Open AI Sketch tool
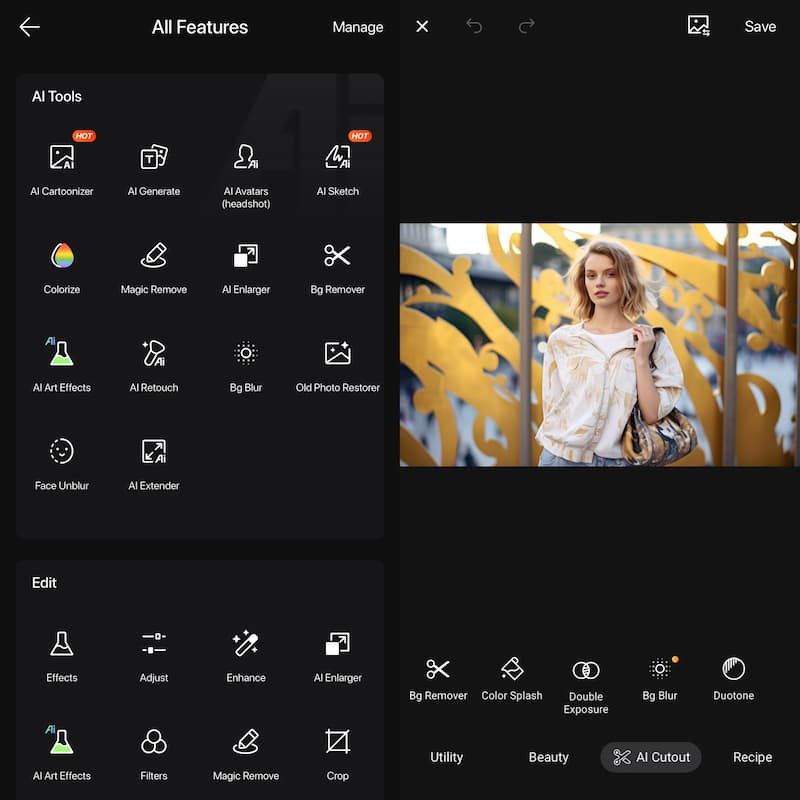The height and width of the screenshot is (800, 800). (338, 170)
